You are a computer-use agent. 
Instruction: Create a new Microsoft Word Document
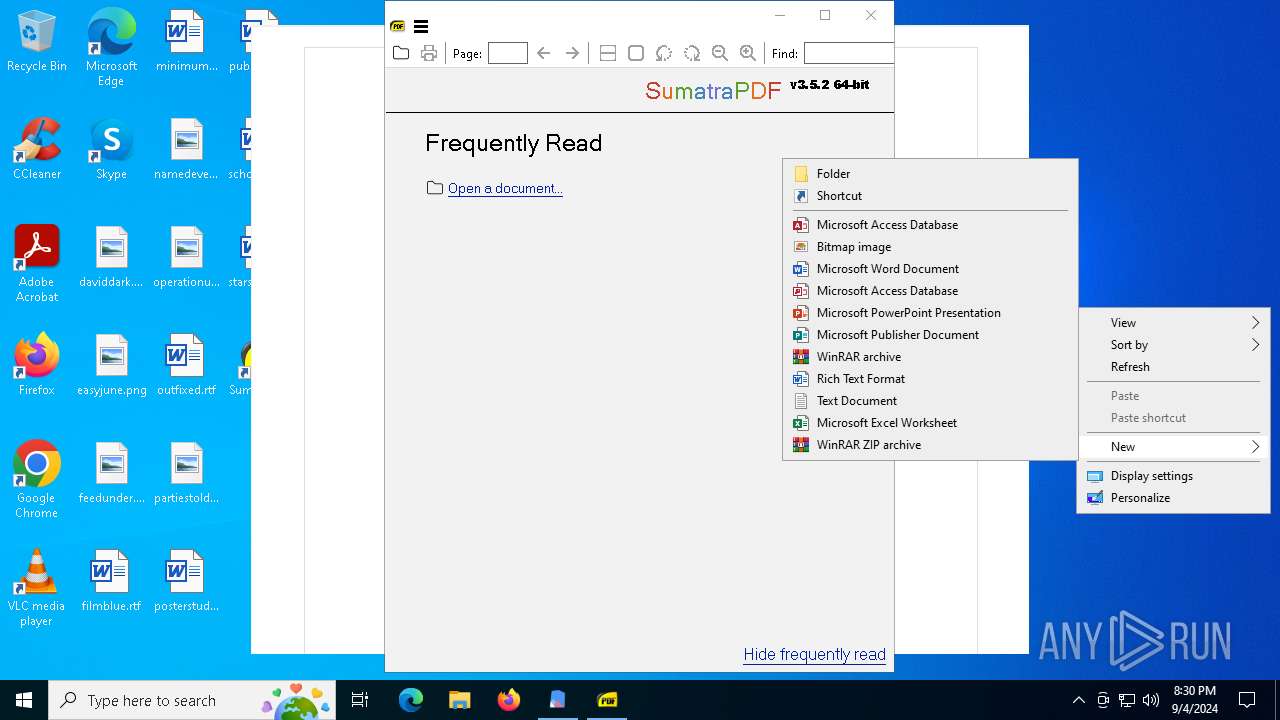click(x=930, y=269)
